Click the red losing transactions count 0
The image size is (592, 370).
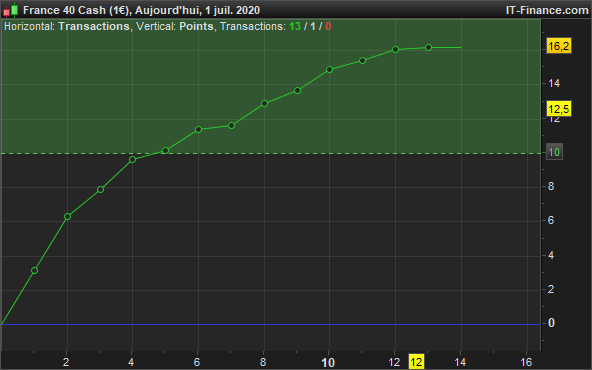point(328,26)
